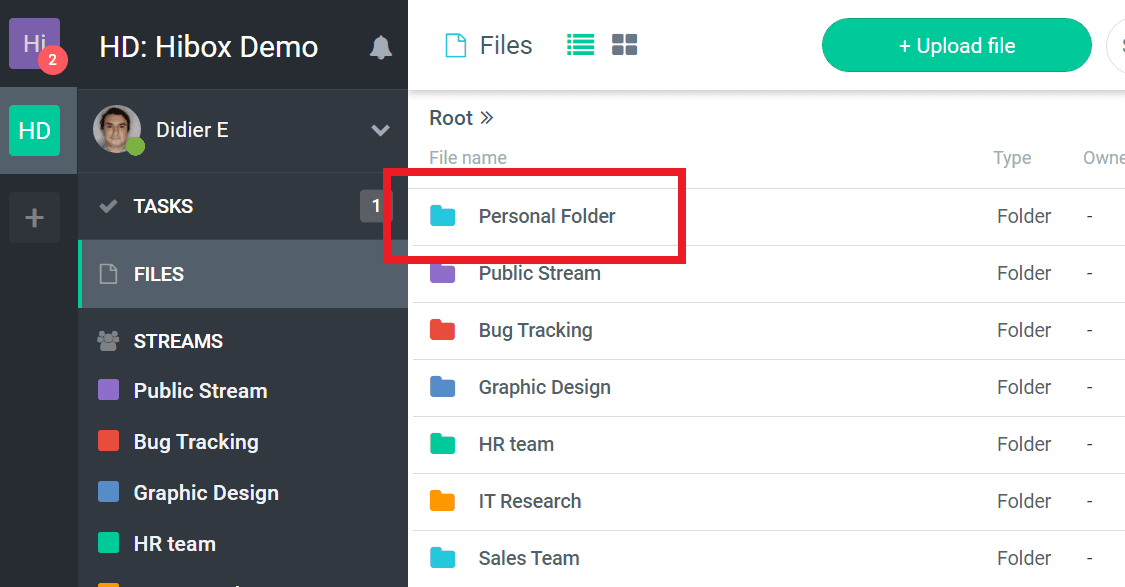The width and height of the screenshot is (1125, 587).
Task: Expand the Root breadcrumb chevrons
Action: coord(487,118)
